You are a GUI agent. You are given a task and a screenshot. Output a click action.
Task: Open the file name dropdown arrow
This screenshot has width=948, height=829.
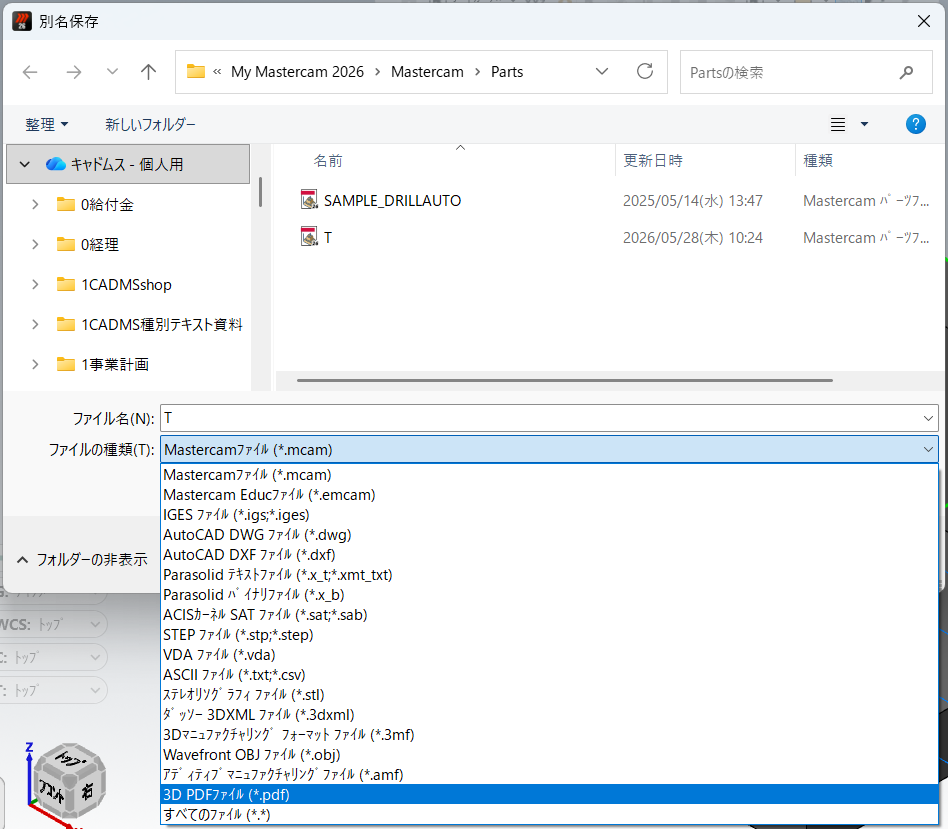[928, 418]
